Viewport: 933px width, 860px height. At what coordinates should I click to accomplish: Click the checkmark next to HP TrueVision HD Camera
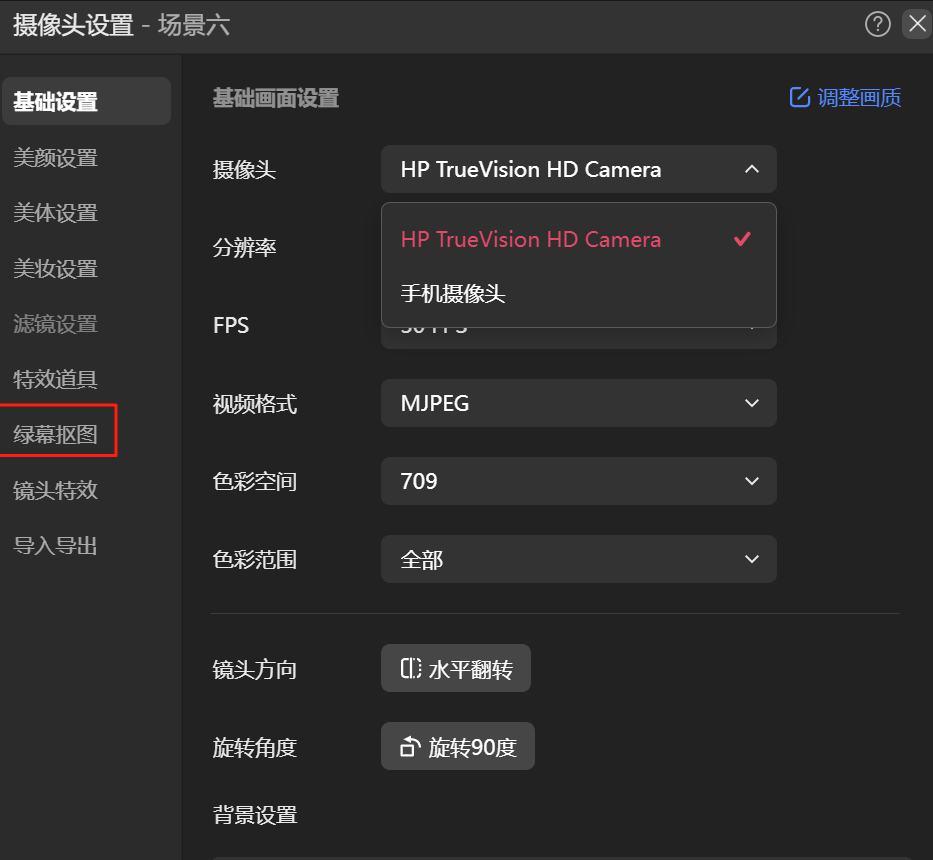tap(742, 239)
